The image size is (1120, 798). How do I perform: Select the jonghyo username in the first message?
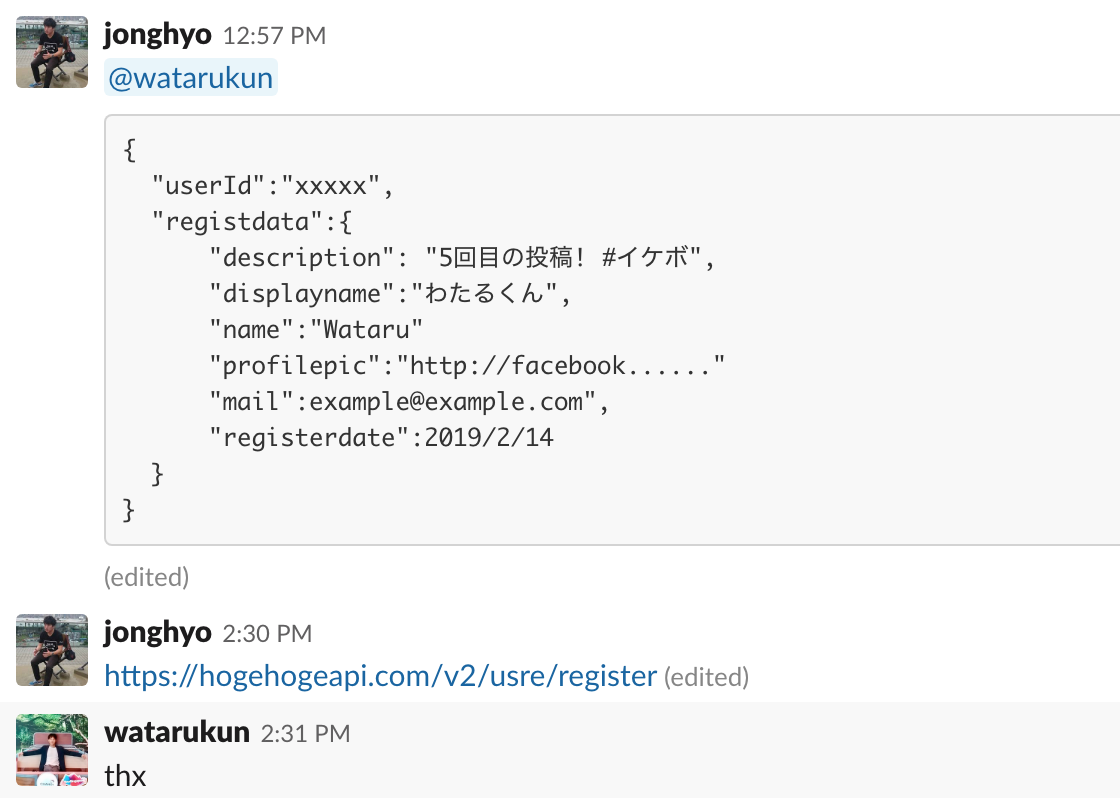click(x=156, y=33)
